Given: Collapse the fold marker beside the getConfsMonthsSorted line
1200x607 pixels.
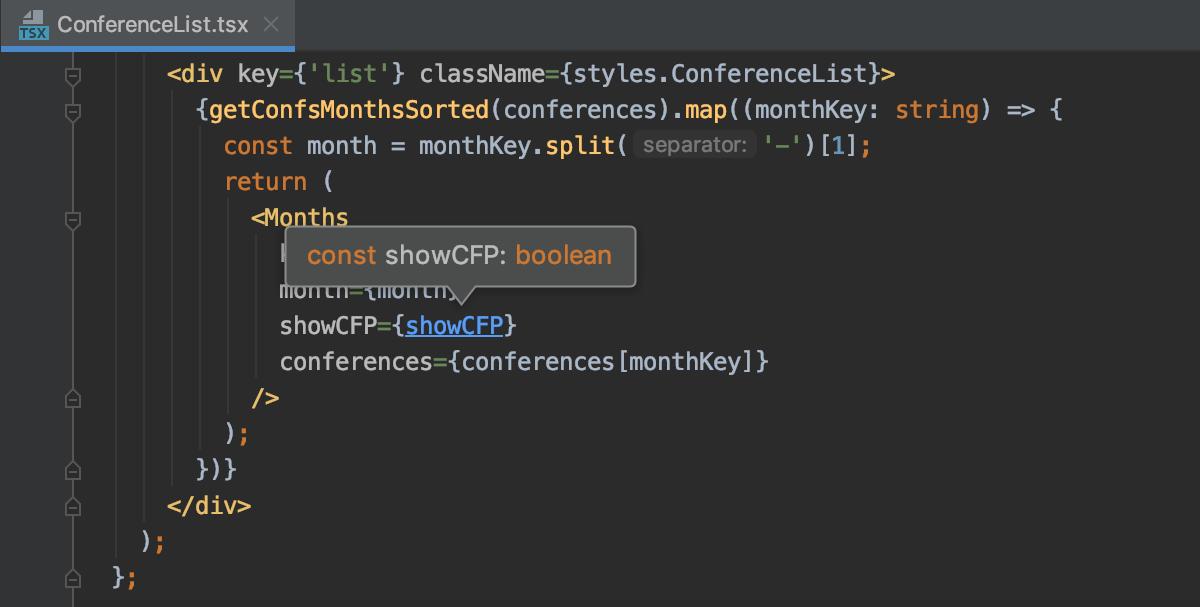Looking at the screenshot, I should 72,111.
